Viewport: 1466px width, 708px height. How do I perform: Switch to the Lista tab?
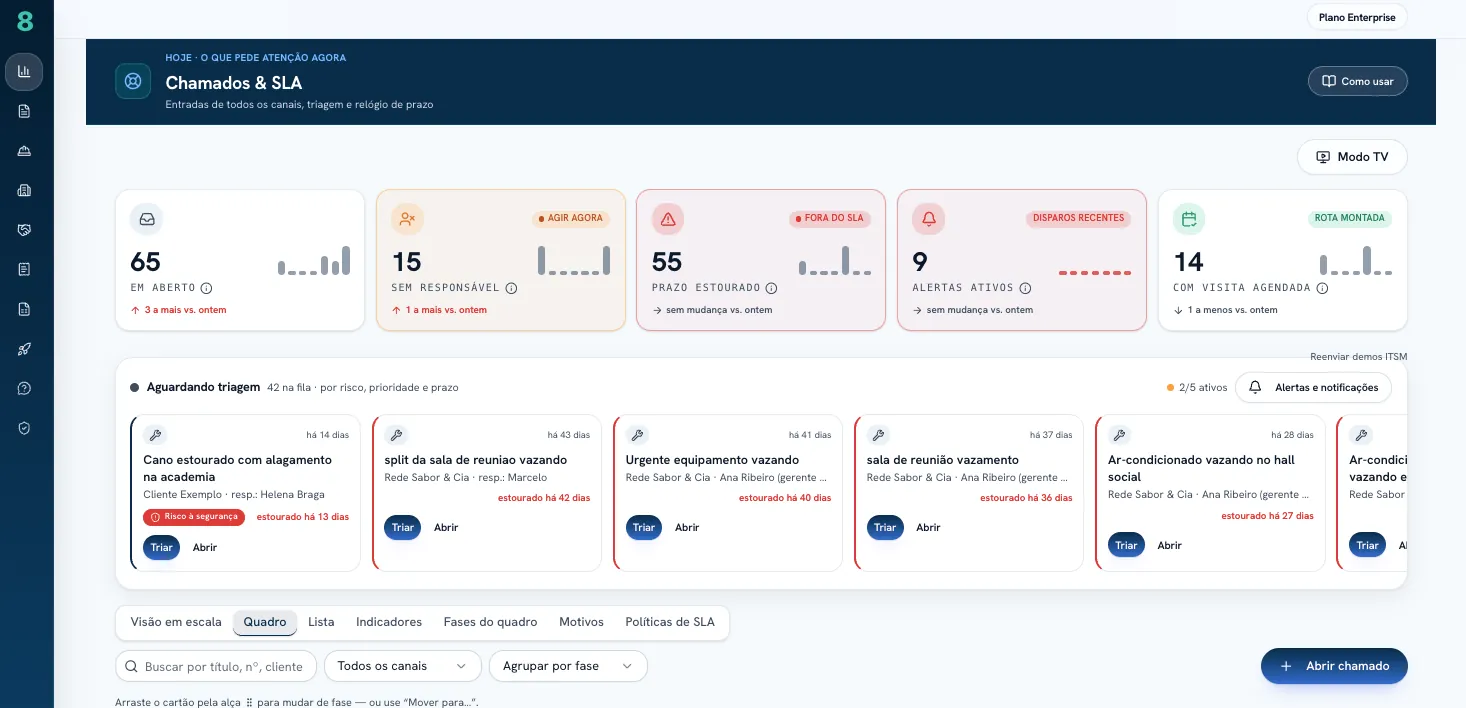pos(321,622)
